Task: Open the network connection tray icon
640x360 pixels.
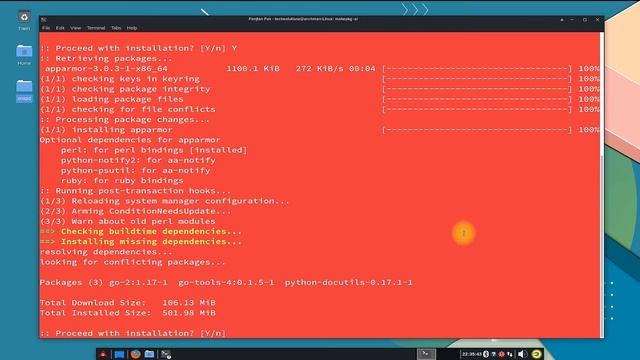Action: (x=509, y=354)
